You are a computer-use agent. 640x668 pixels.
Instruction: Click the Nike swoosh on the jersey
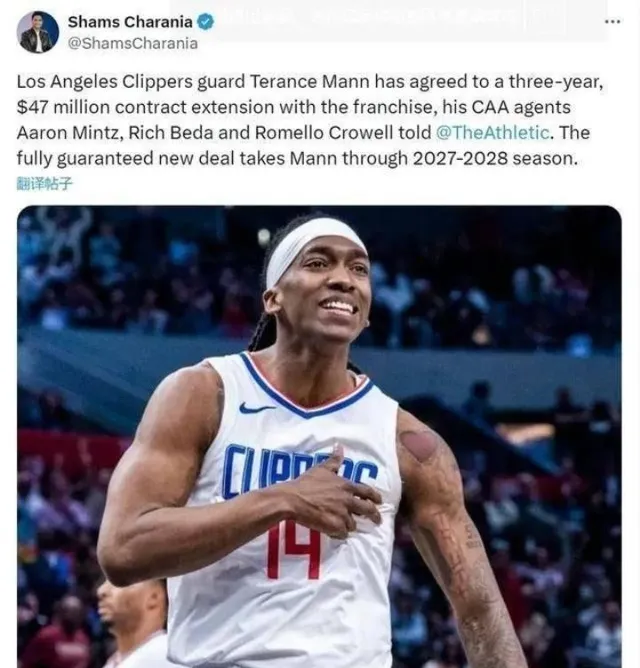257,408
